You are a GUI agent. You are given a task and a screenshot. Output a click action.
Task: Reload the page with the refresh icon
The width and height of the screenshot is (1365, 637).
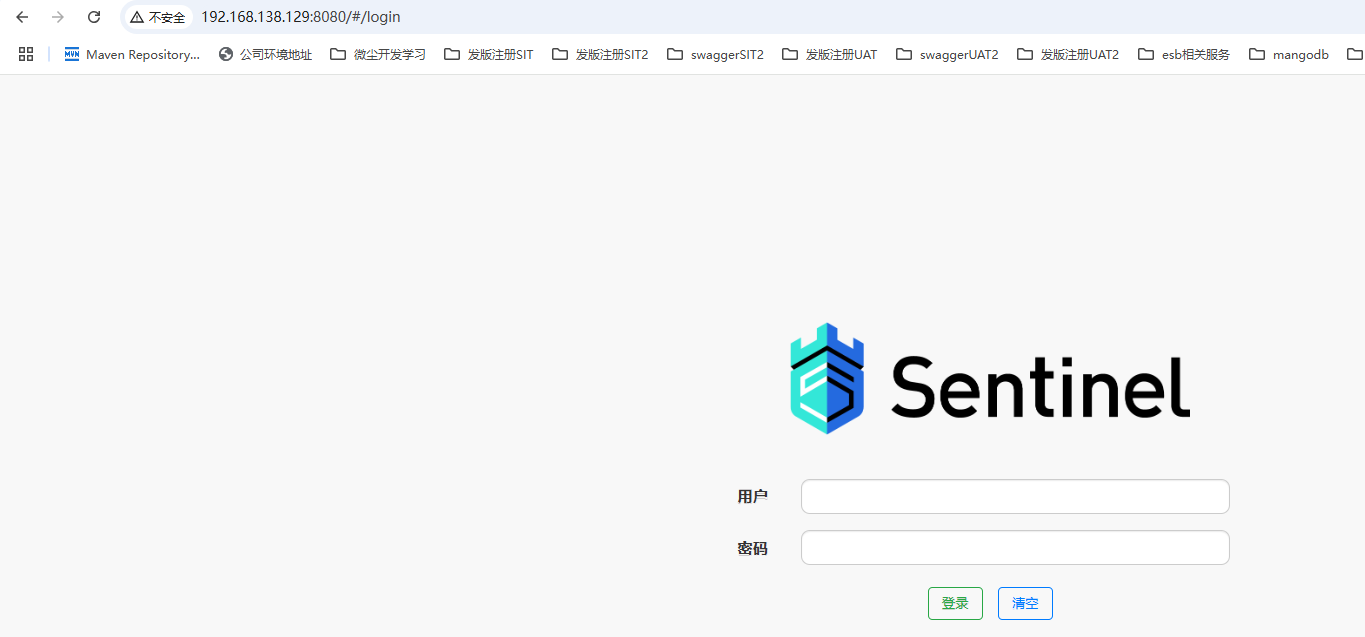94,17
